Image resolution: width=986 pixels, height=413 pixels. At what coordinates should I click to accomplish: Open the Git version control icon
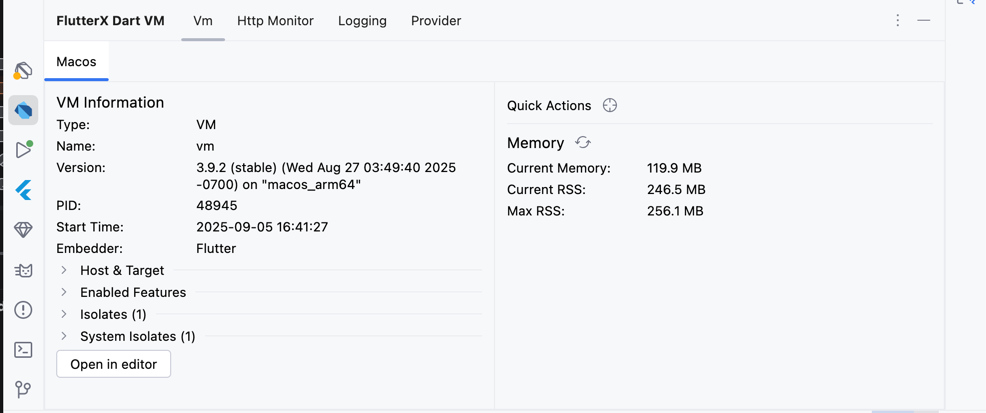pos(23,389)
